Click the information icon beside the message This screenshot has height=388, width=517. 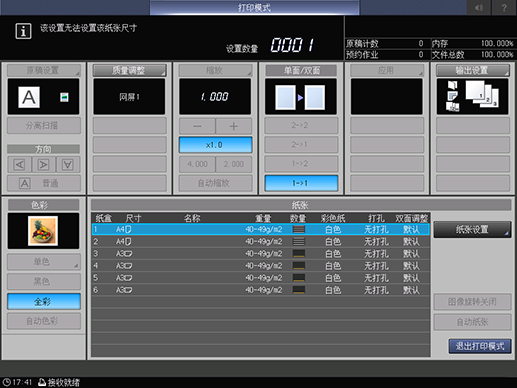[x=23, y=31]
